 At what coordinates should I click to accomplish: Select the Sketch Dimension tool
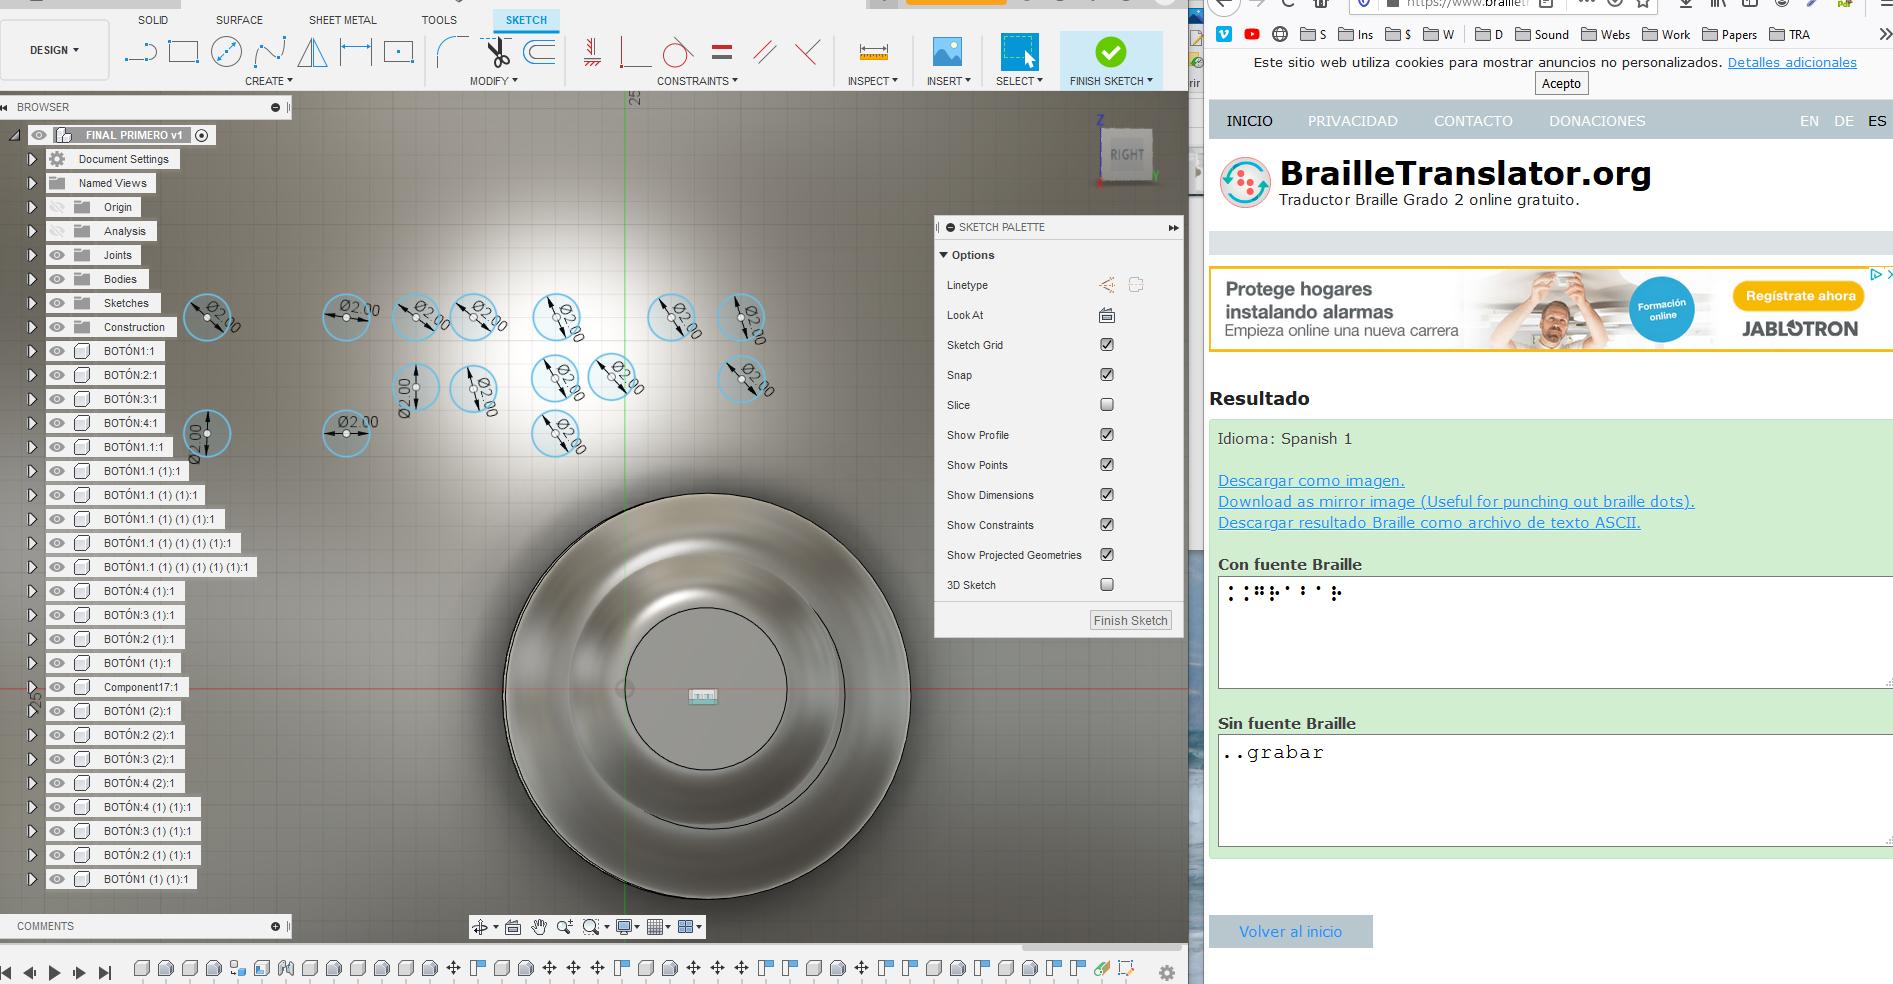[355, 52]
